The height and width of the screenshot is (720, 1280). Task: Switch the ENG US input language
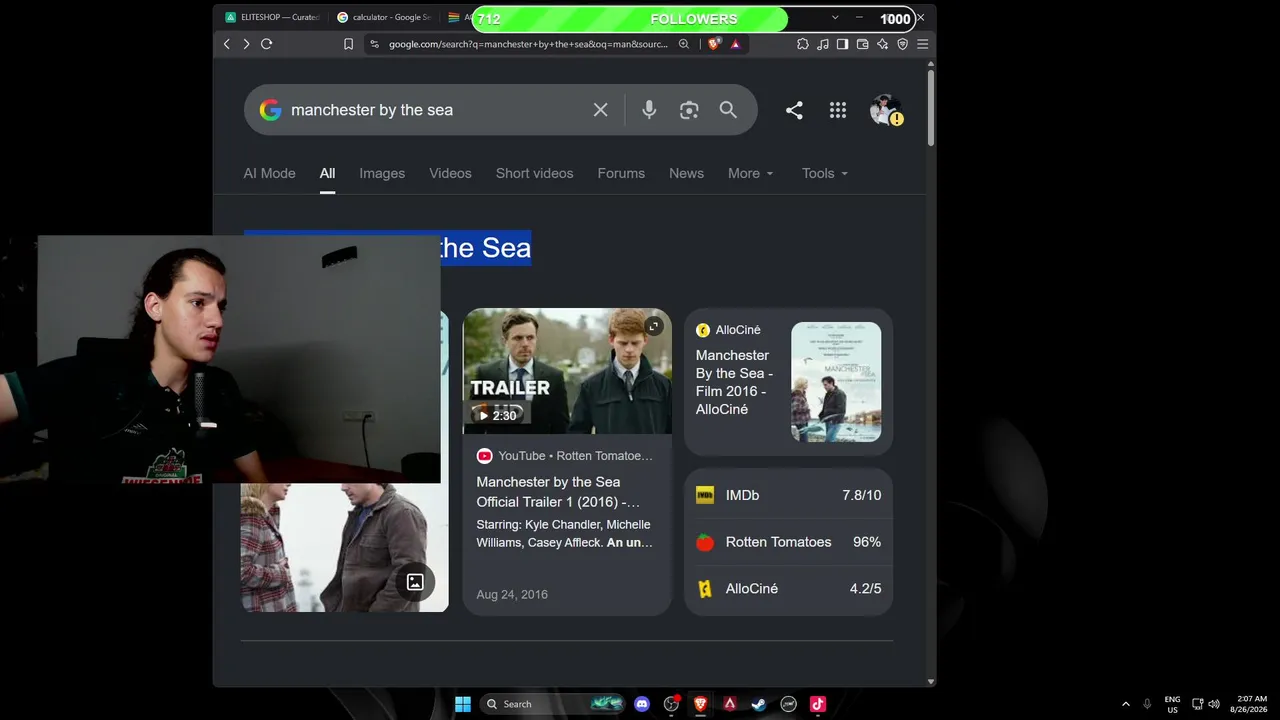(1172, 704)
